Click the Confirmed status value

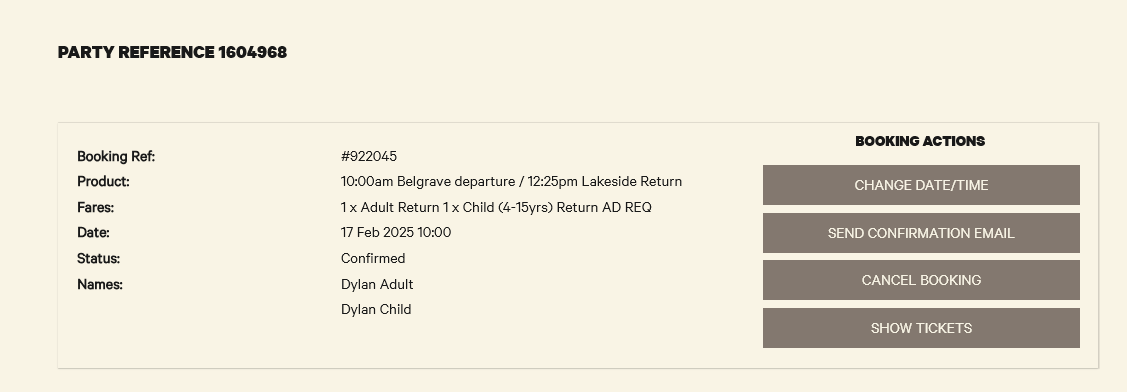(x=373, y=258)
